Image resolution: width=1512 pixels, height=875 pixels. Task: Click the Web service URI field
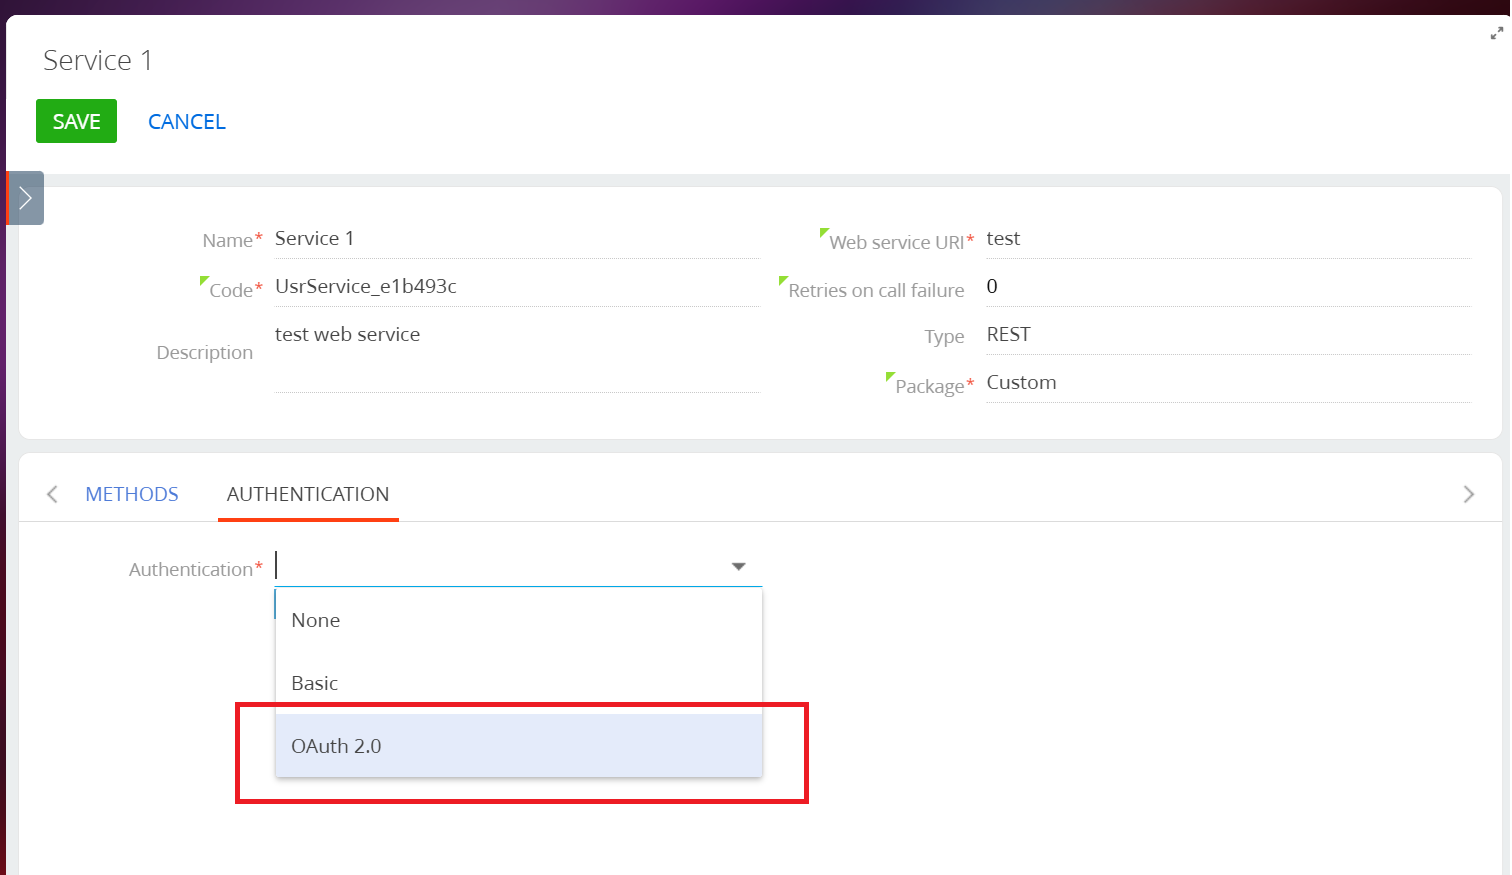(1227, 239)
